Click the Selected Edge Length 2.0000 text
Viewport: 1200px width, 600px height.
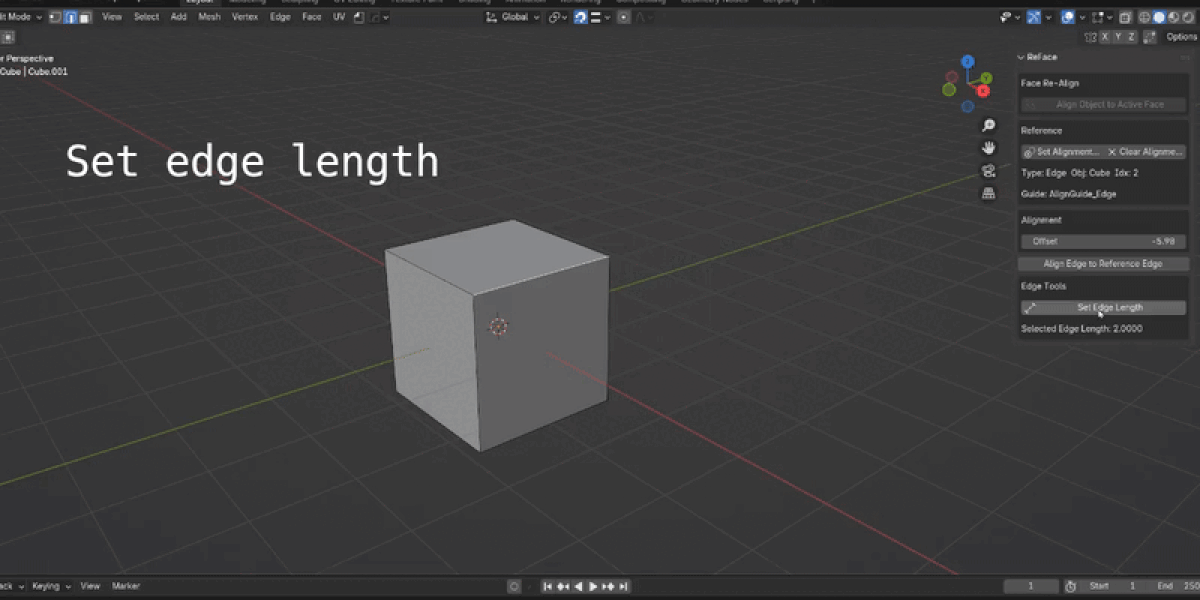pos(1081,329)
